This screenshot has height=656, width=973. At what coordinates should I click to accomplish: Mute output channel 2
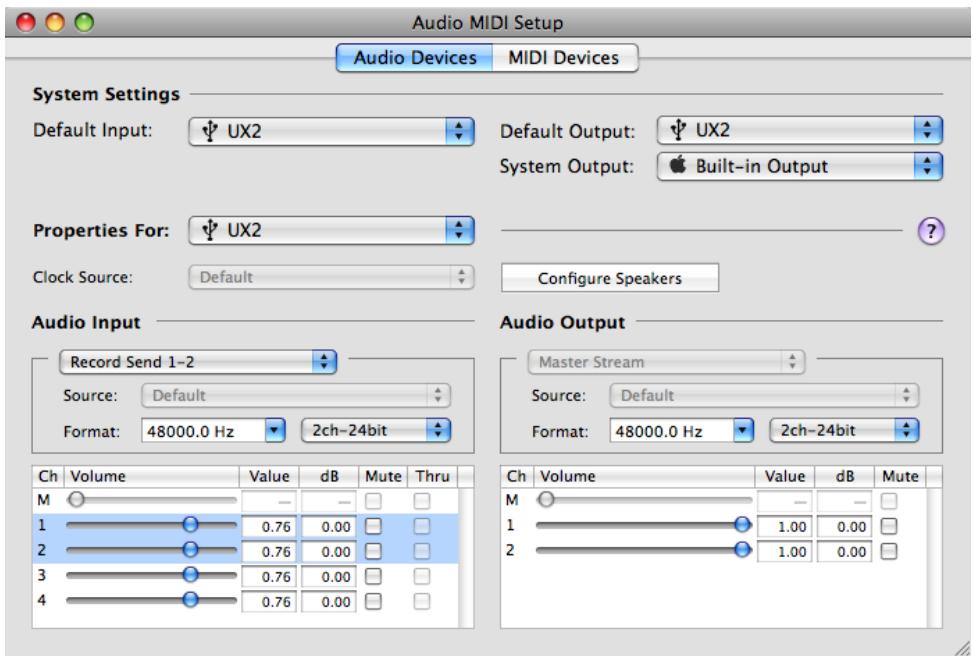(x=889, y=551)
